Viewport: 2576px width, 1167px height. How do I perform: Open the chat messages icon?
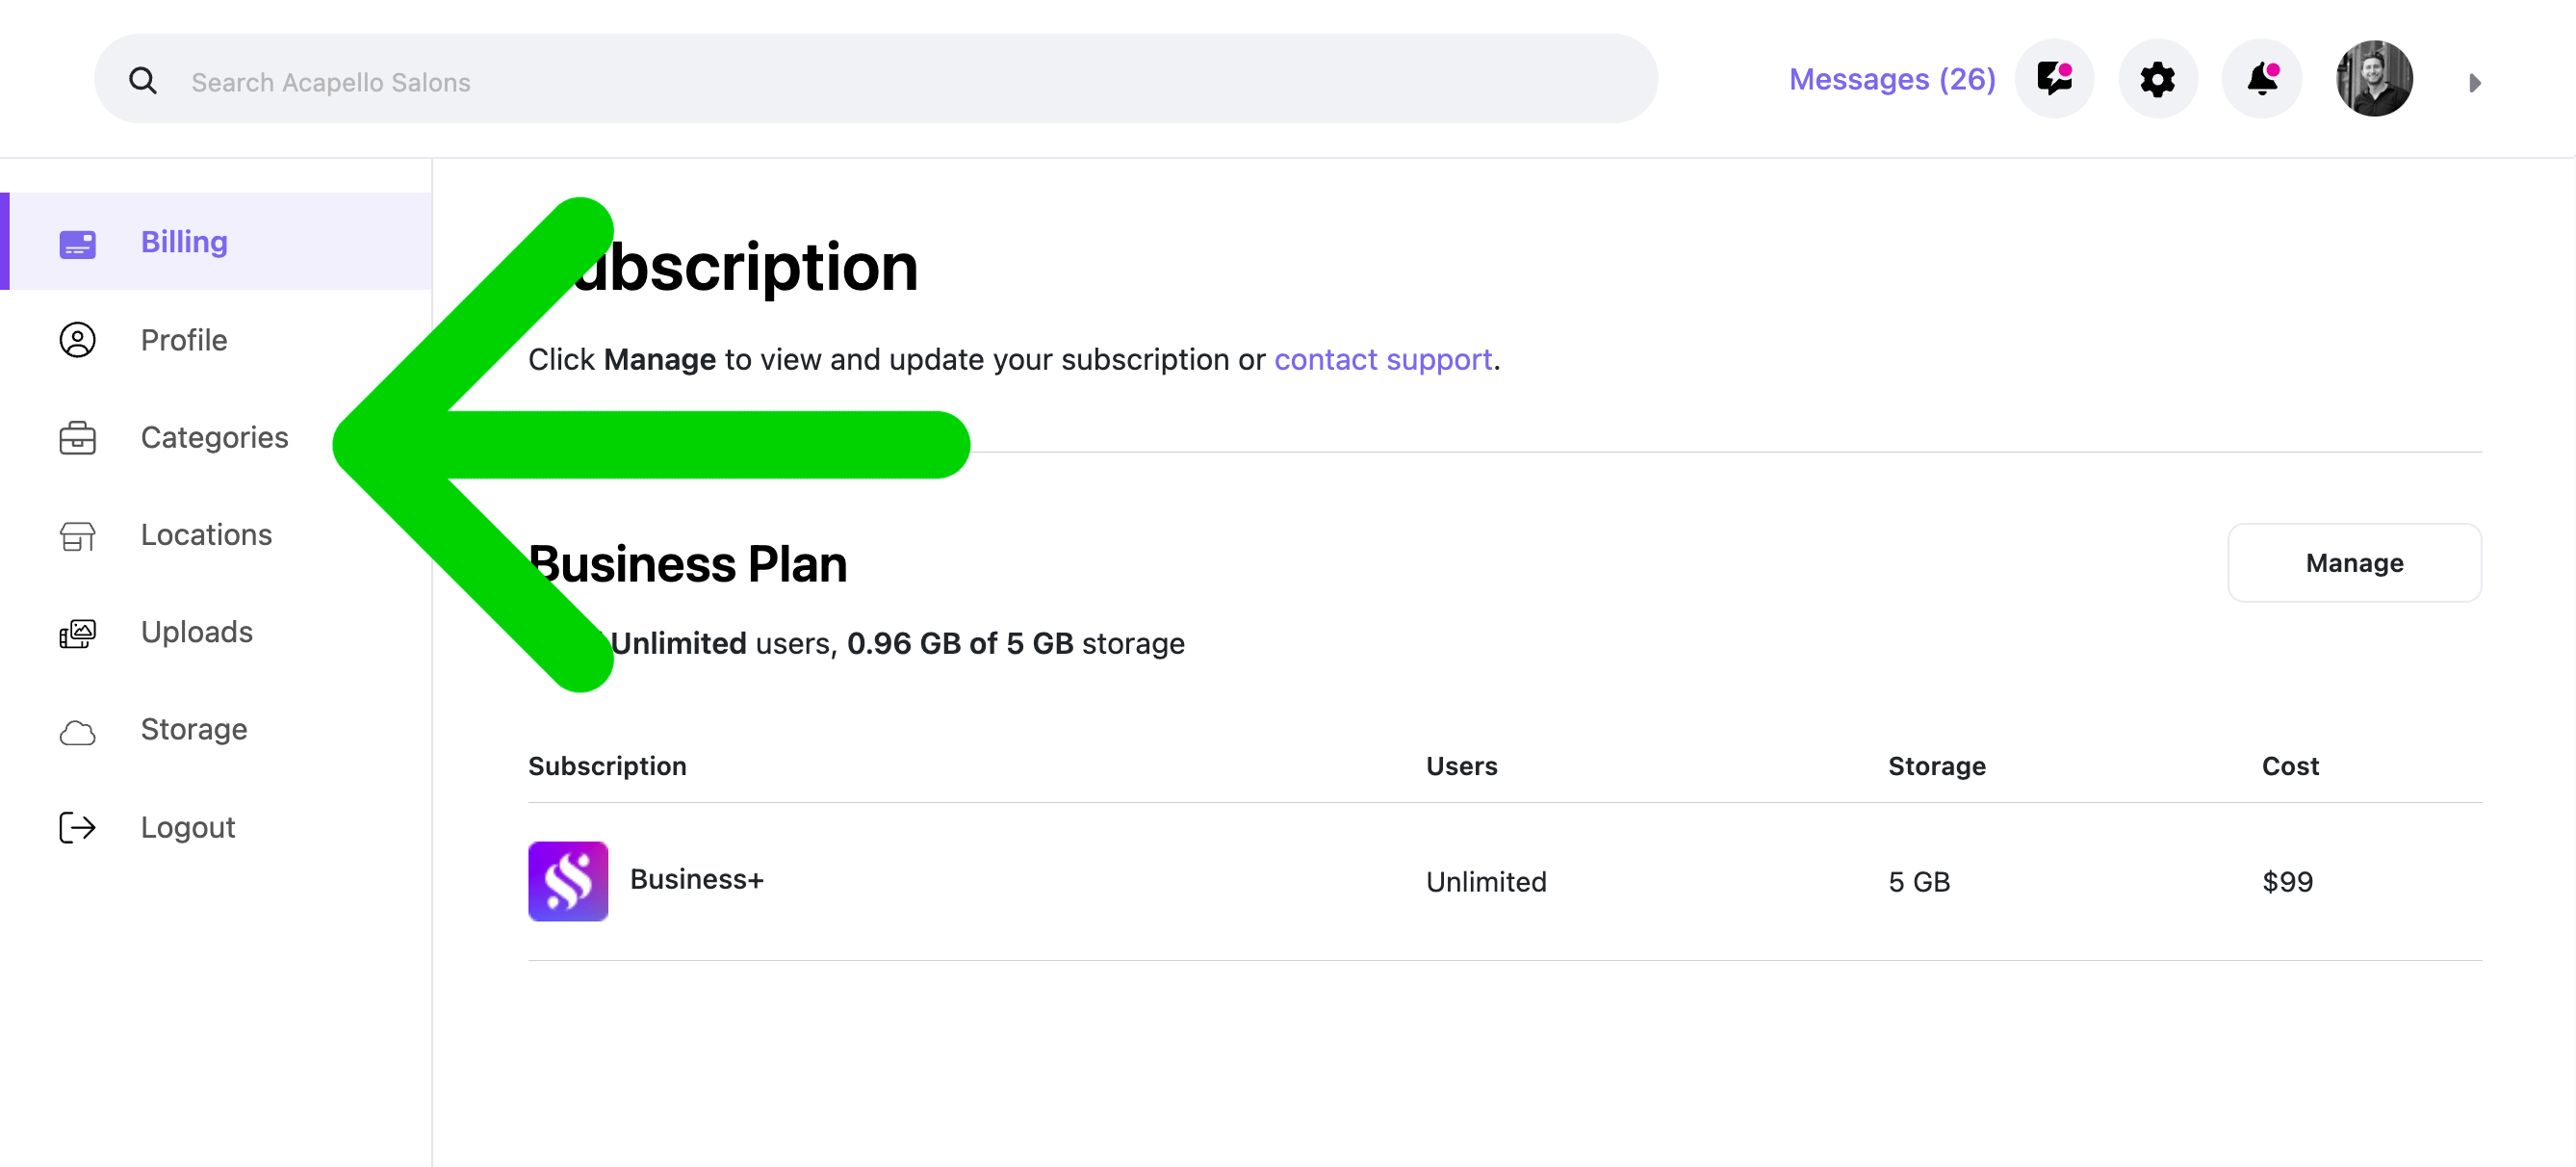(x=2054, y=79)
